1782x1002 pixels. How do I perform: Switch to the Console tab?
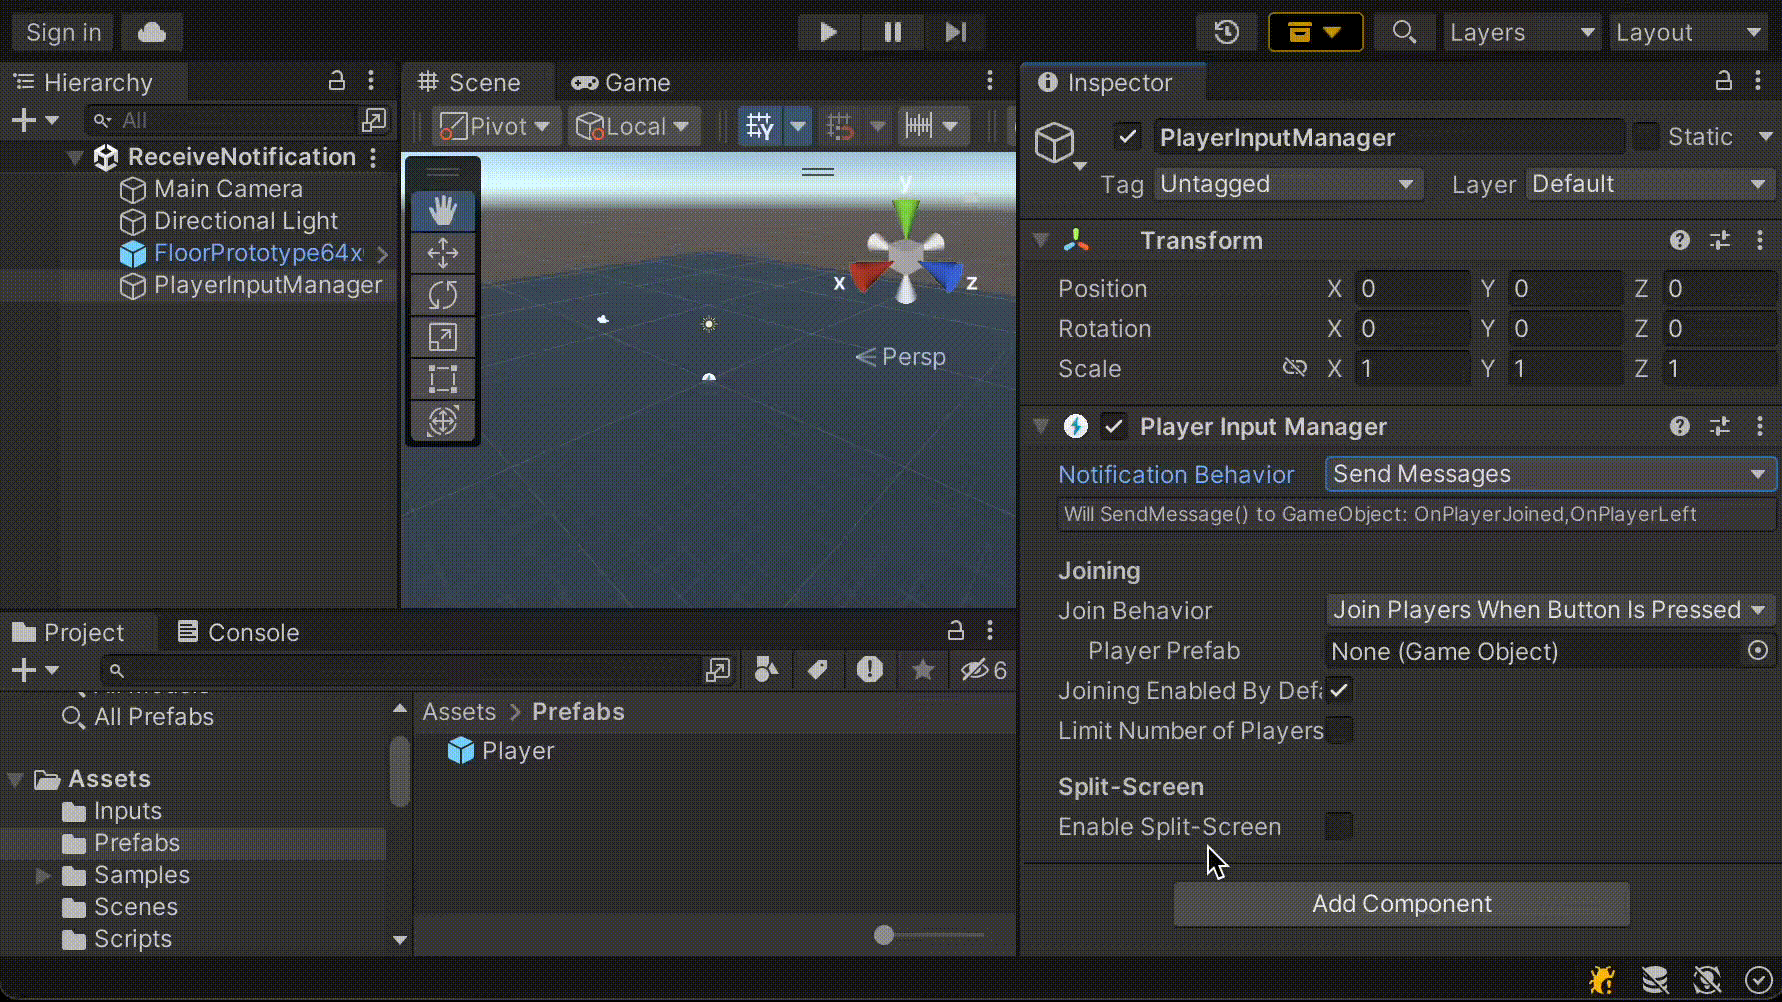pos(239,632)
